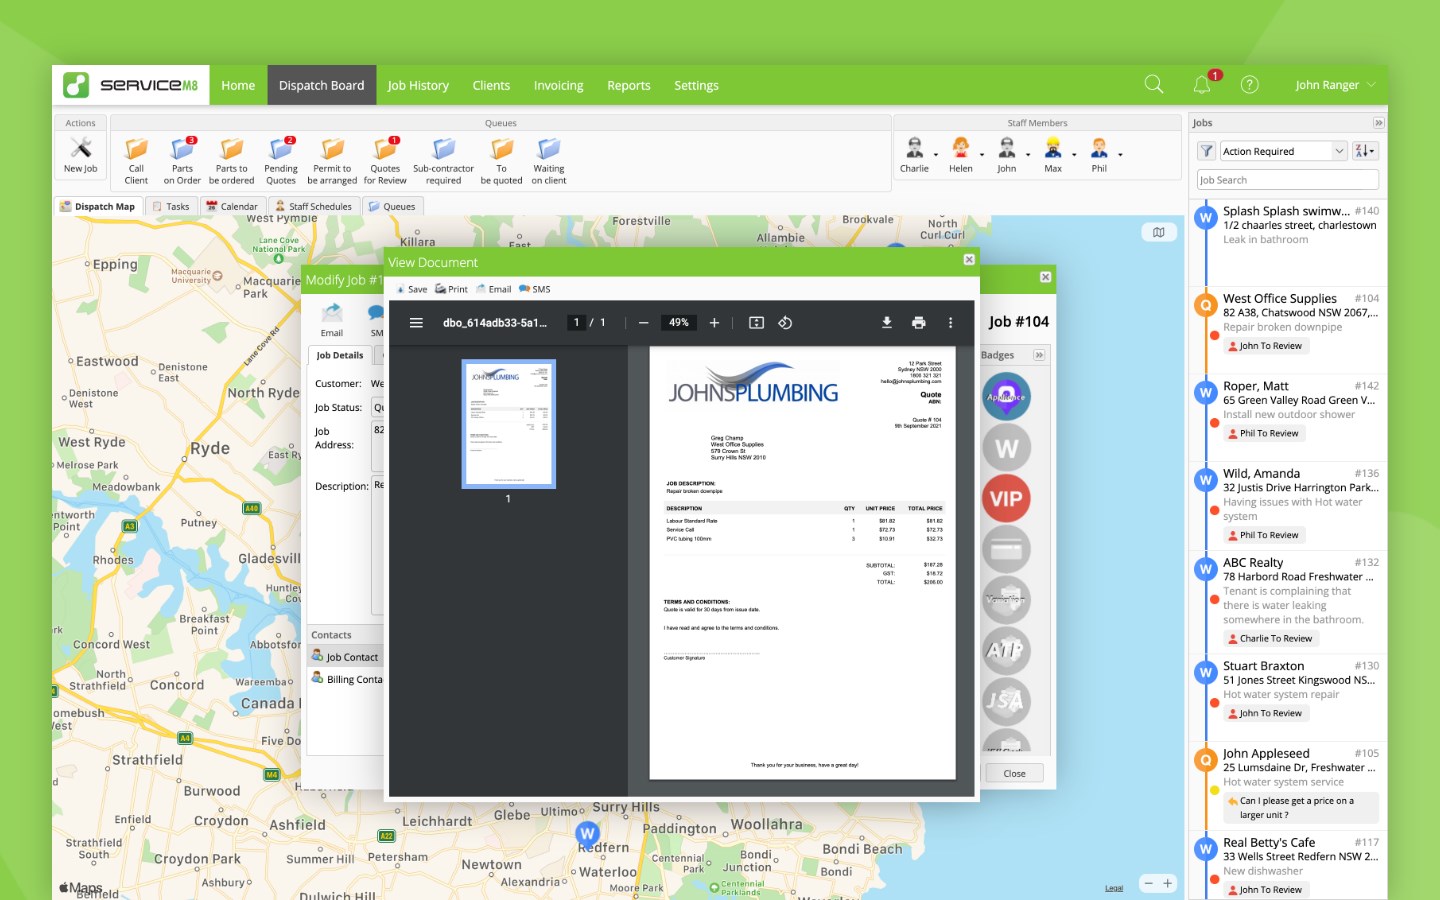
Task: Open the Invoicing menu
Action: [558, 85]
